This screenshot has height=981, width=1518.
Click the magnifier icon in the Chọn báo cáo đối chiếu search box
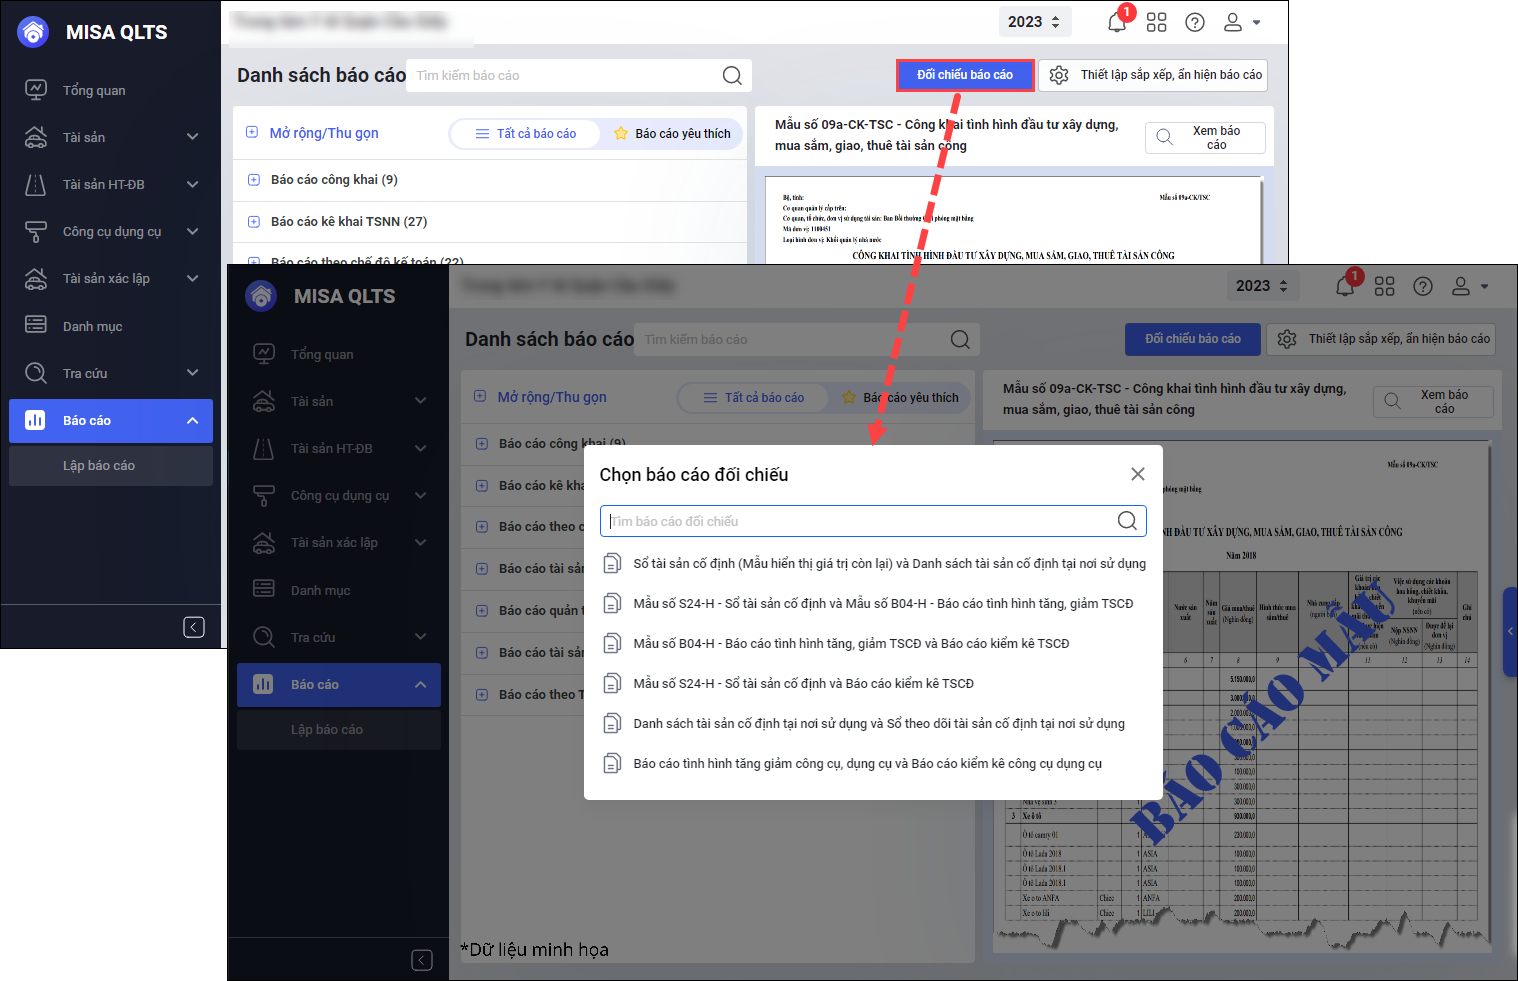click(1126, 521)
